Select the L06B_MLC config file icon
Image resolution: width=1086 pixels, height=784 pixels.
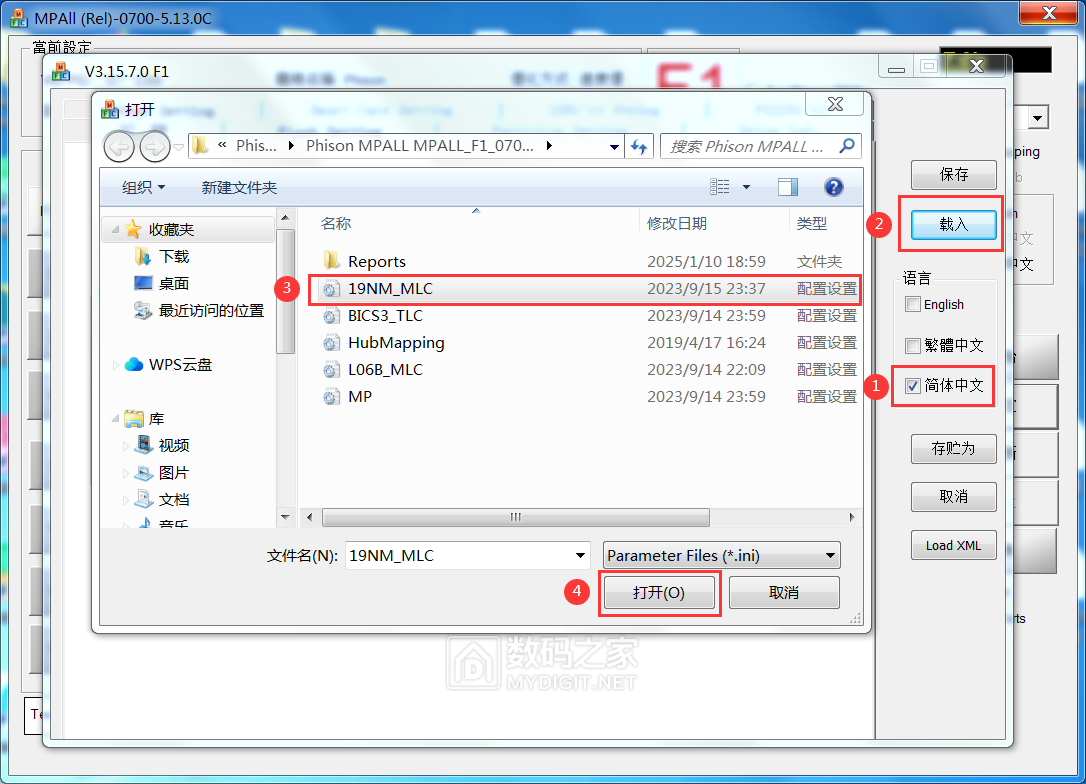(332, 370)
